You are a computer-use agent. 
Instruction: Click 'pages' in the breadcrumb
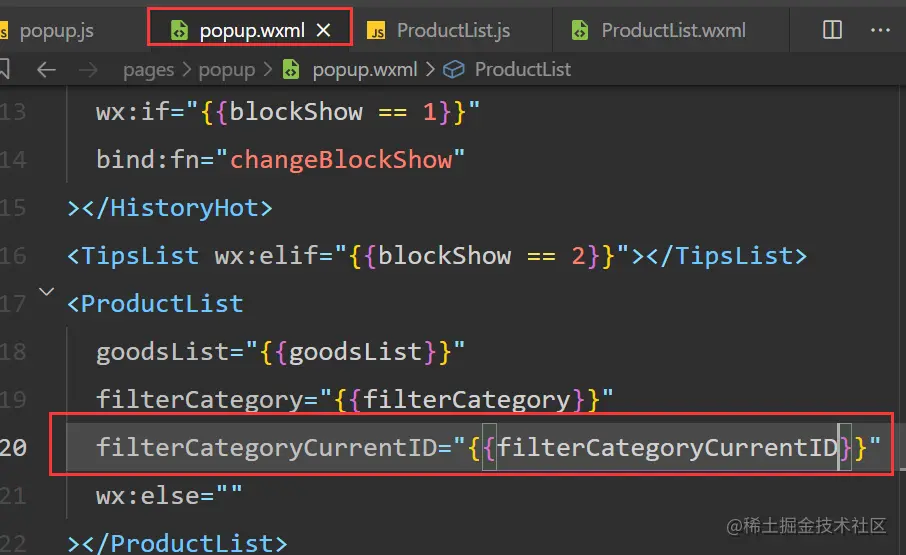pyautogui.click(x=148, y=70)
